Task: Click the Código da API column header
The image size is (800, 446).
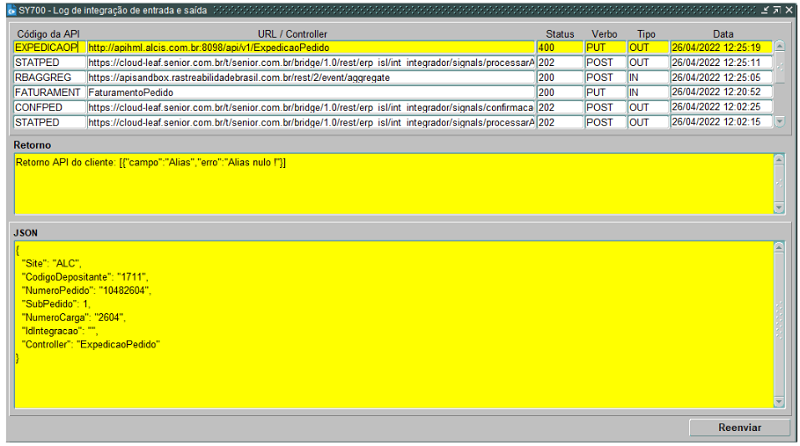Action: point(48,34)
